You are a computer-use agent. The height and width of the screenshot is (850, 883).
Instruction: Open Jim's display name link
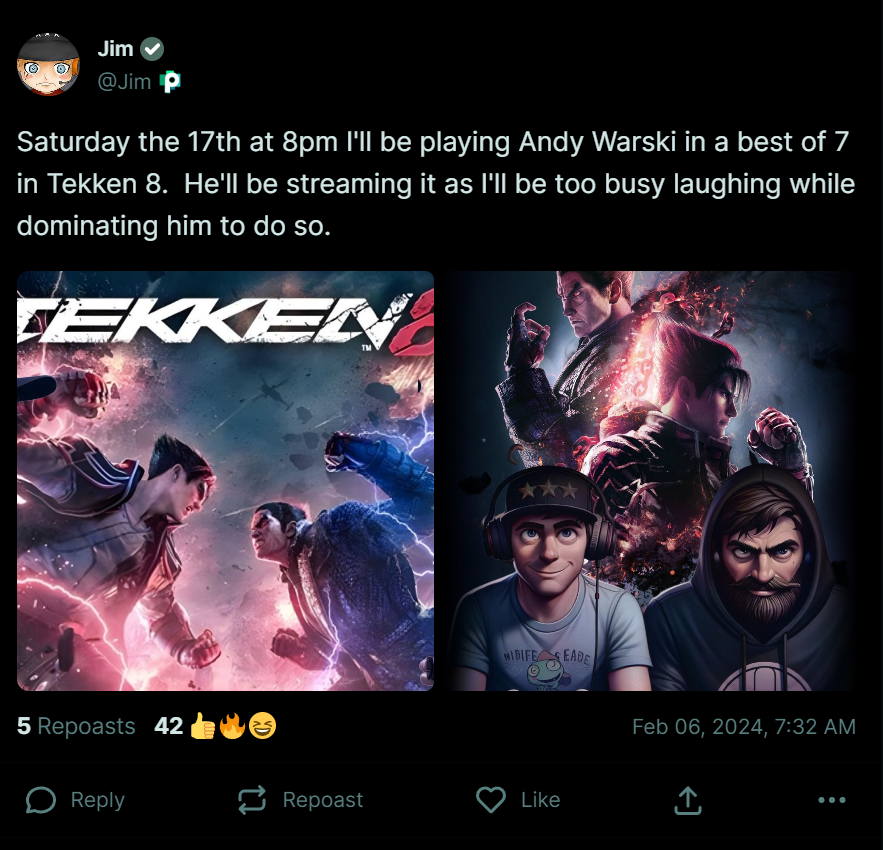pyautogui.click(x=116, y=49)
